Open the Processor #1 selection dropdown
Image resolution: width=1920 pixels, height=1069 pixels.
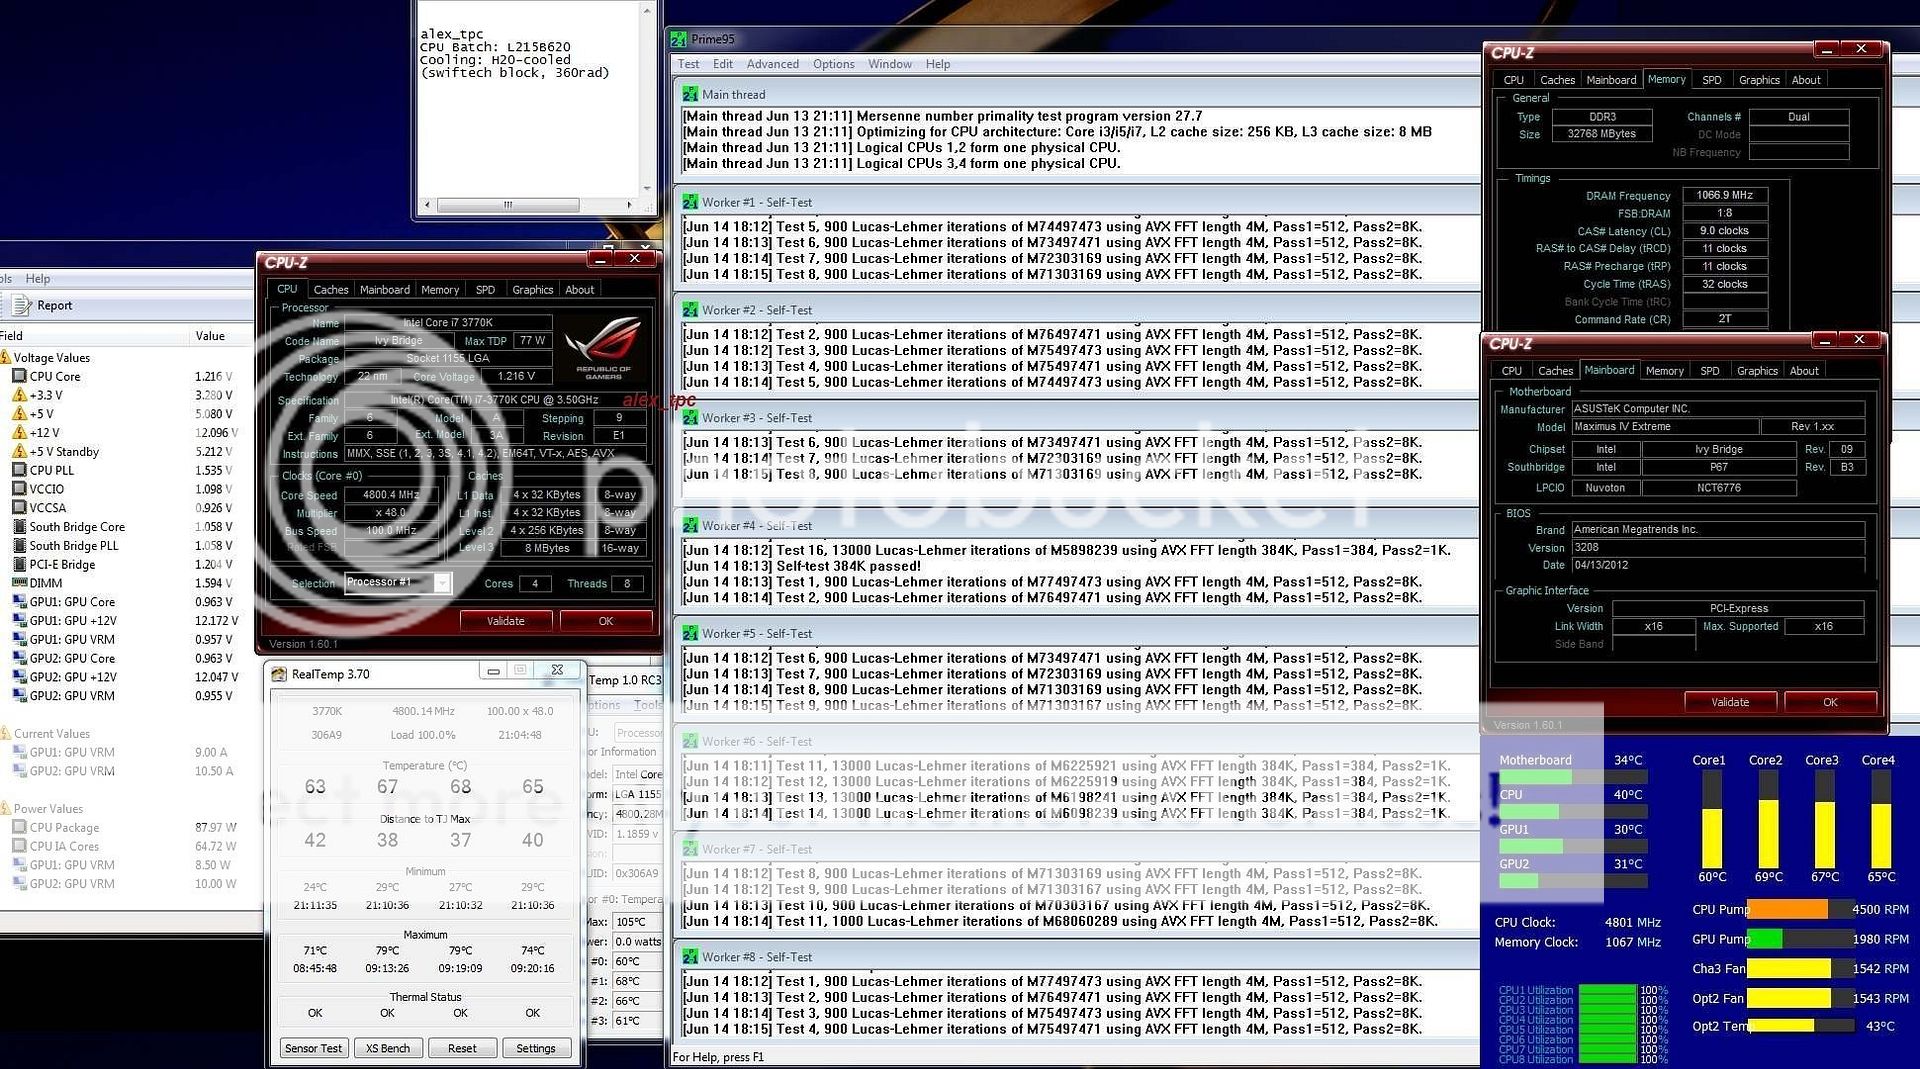(441, 583)
